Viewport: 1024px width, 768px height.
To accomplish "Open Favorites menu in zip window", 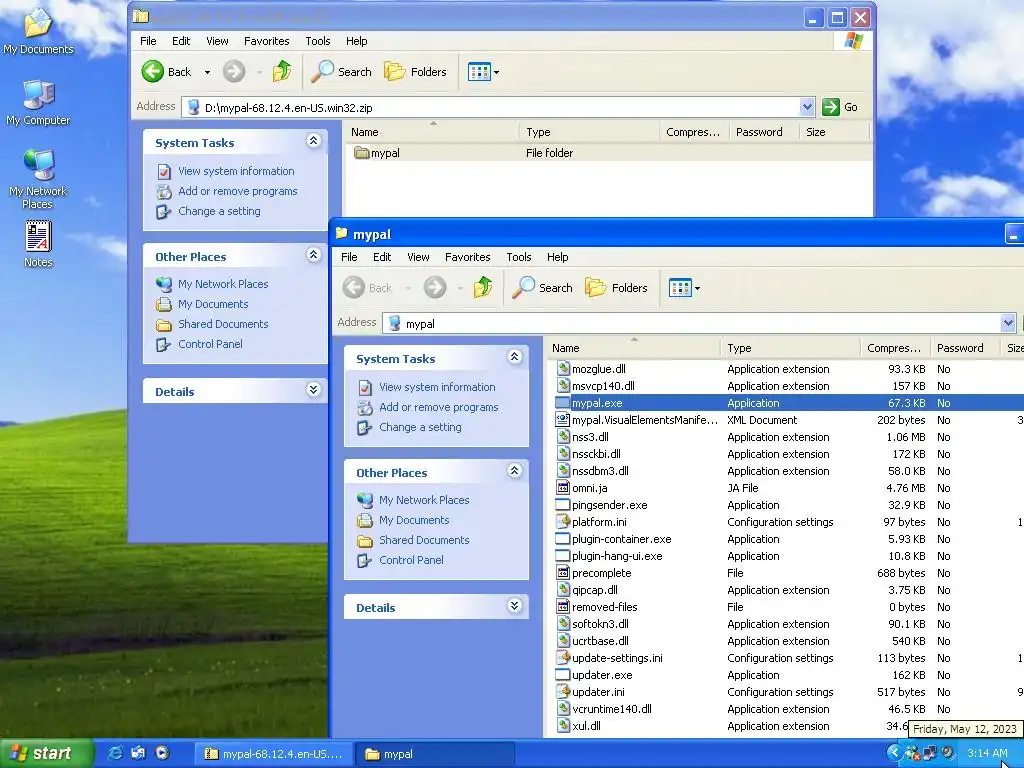I will [266, 40].
